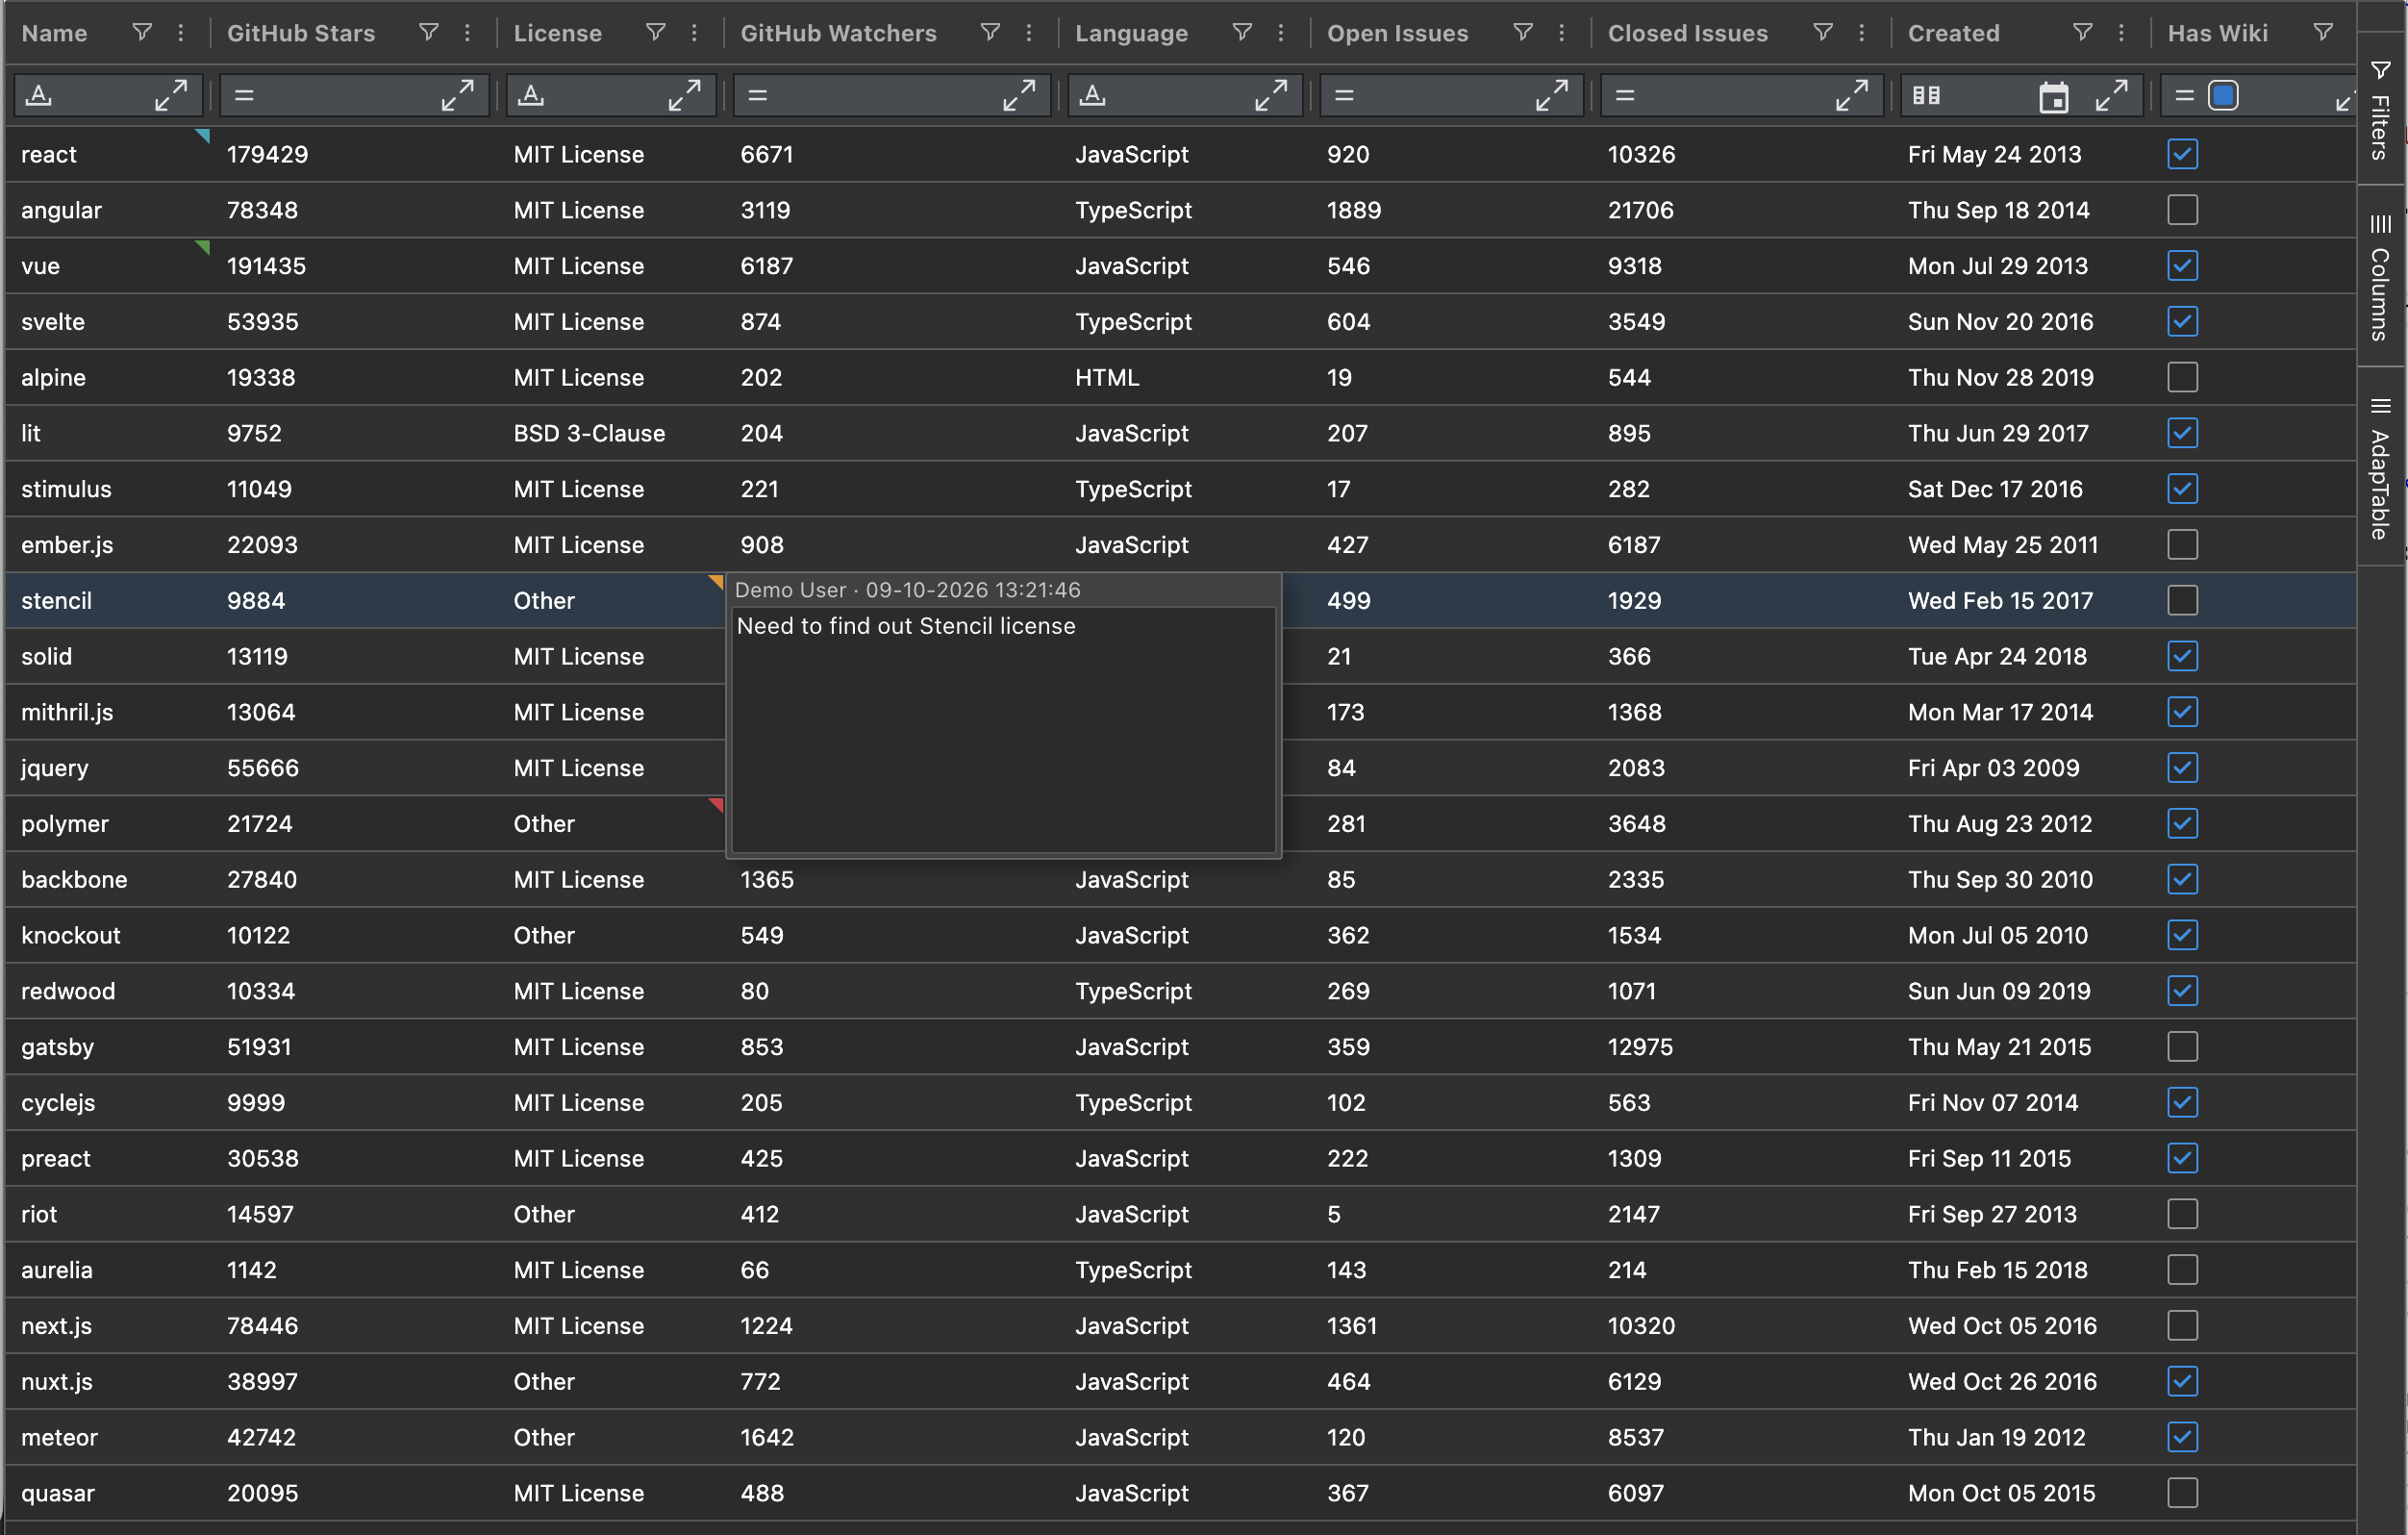
Task: Open the Columns side panel tab
Action: coord(2381,277)
